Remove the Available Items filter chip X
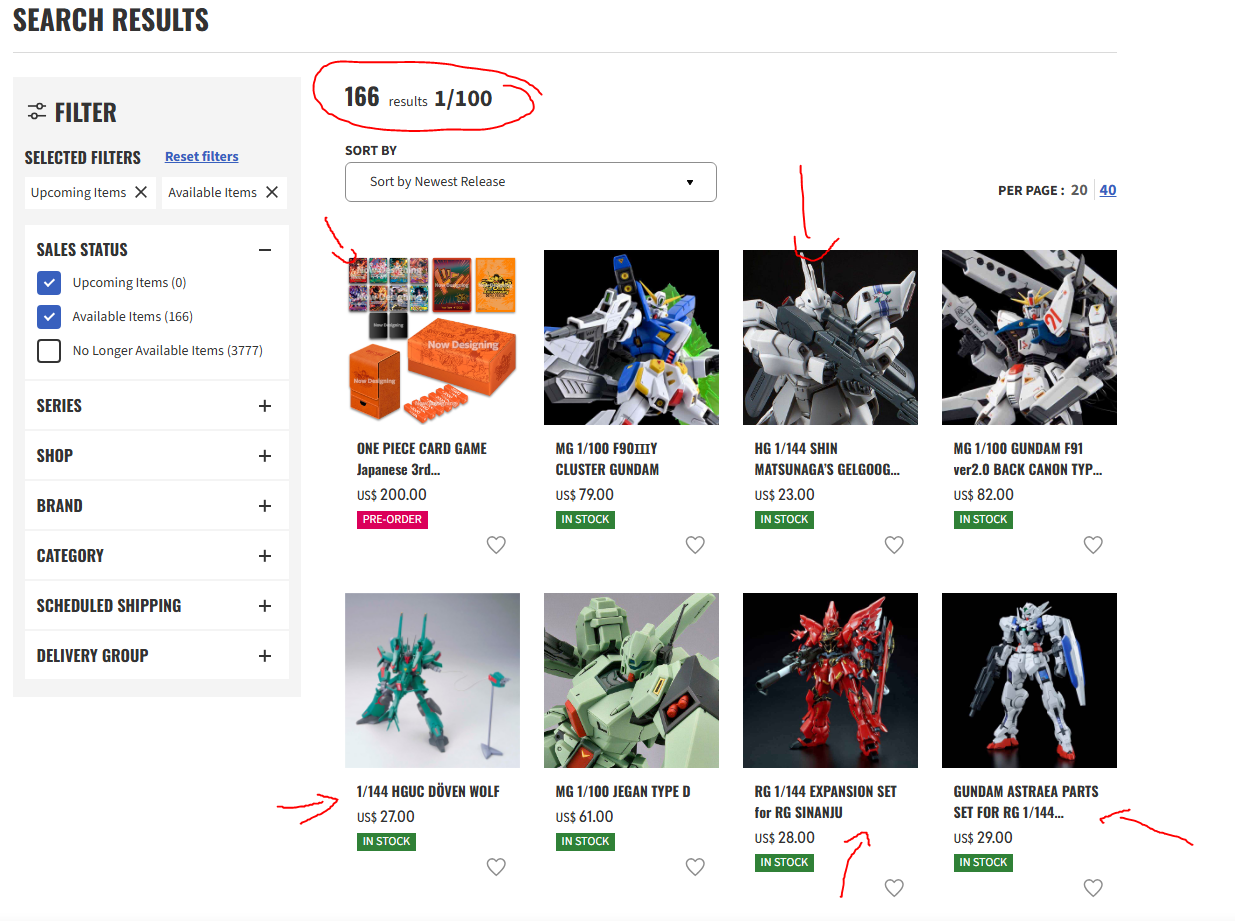Screen dimensions: 1235x921 coord(272,192)
